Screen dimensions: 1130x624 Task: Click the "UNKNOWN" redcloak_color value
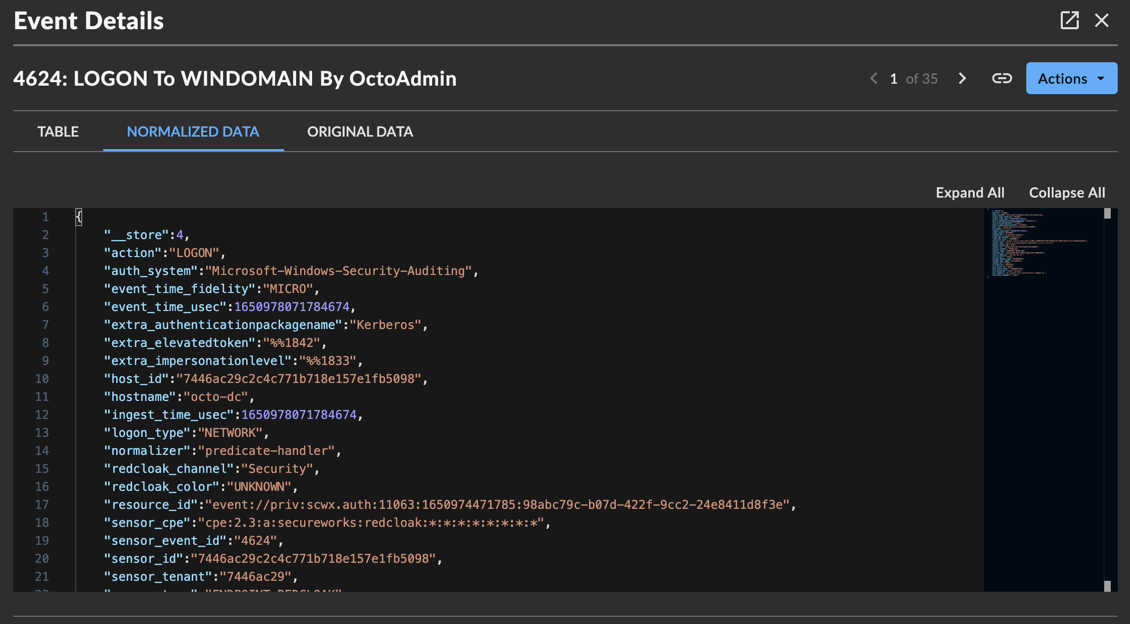[259, 487]
